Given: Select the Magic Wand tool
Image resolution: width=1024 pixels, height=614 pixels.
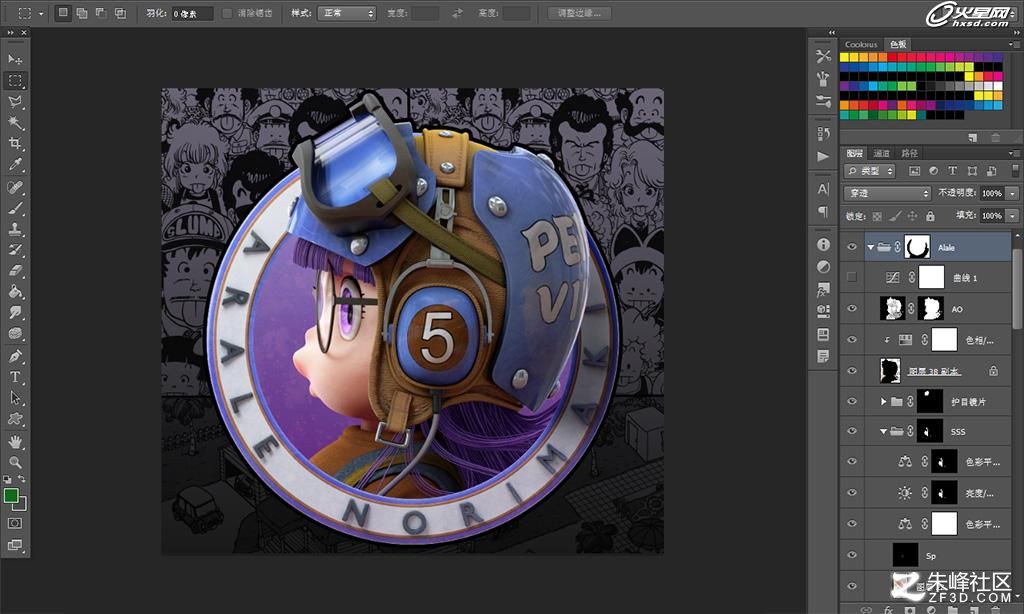Looking at the screenshot, I should coord(14,122).
